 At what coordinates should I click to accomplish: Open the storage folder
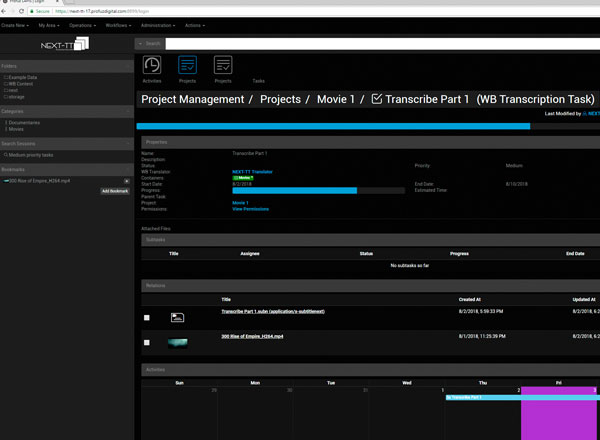click(16, 97)
